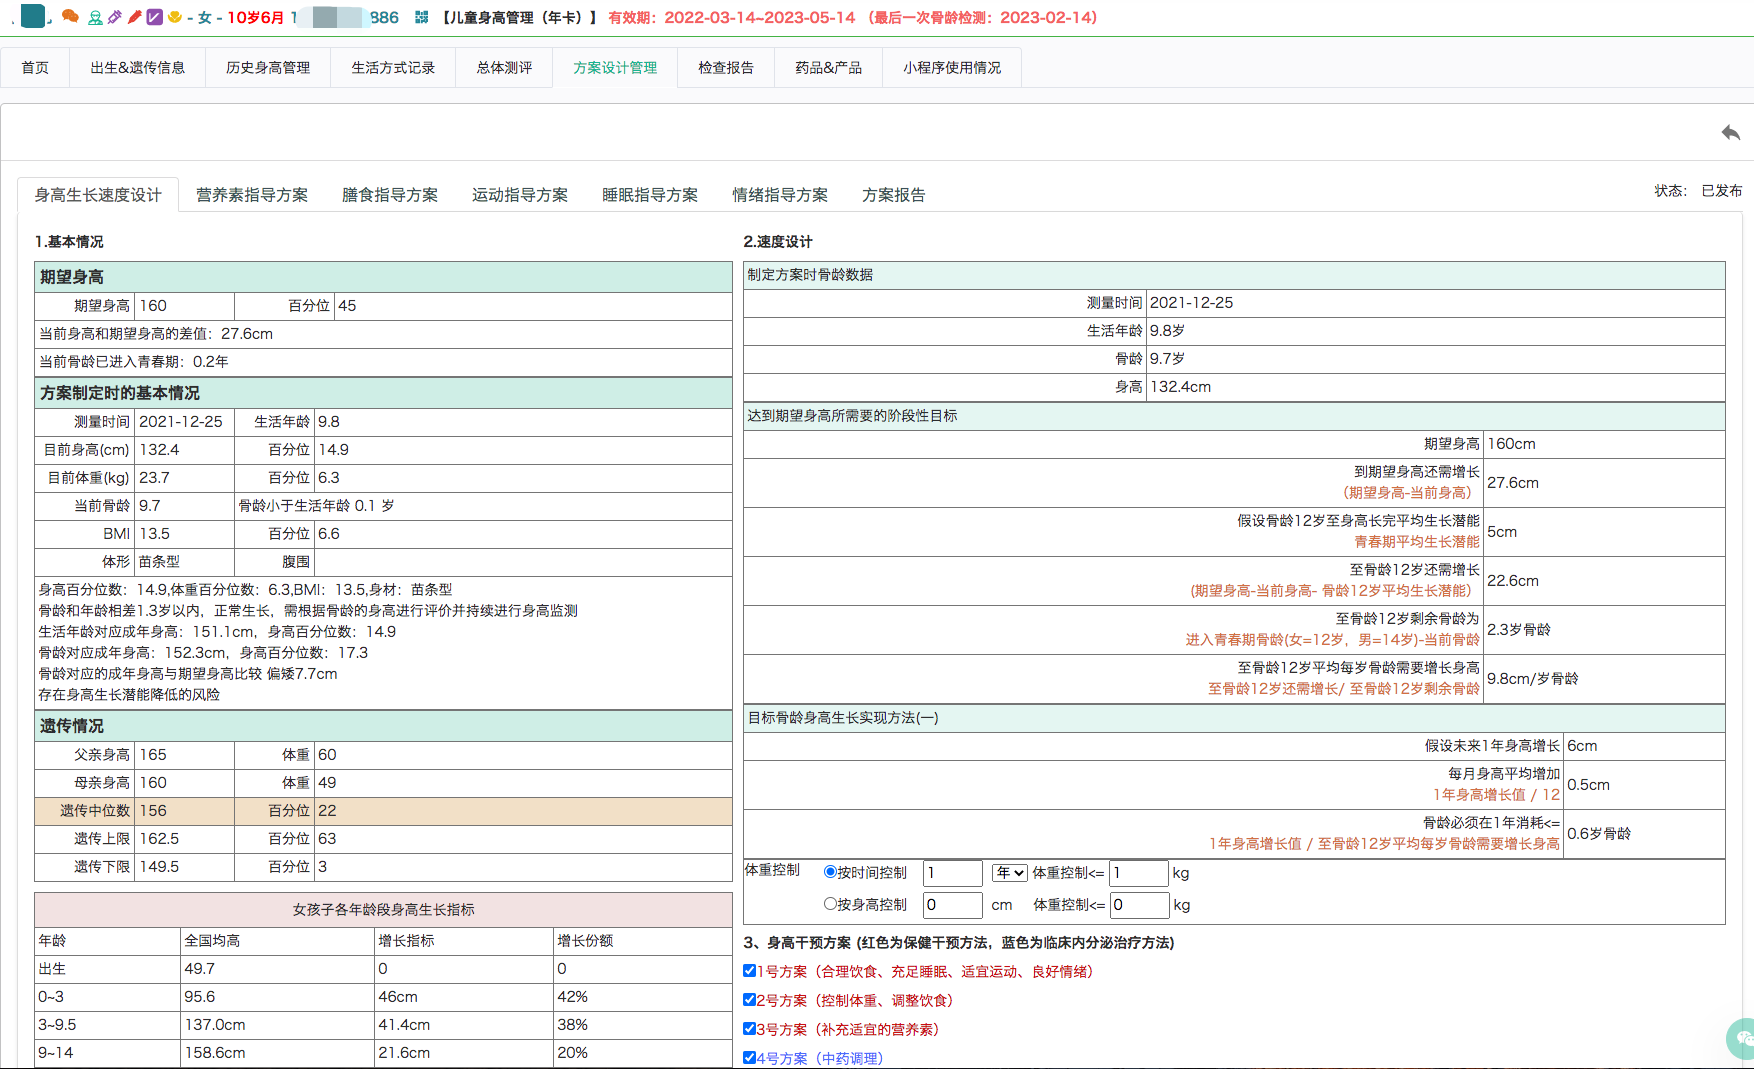Click the 按身高控制 row weight limit field

coord(1140,905)
